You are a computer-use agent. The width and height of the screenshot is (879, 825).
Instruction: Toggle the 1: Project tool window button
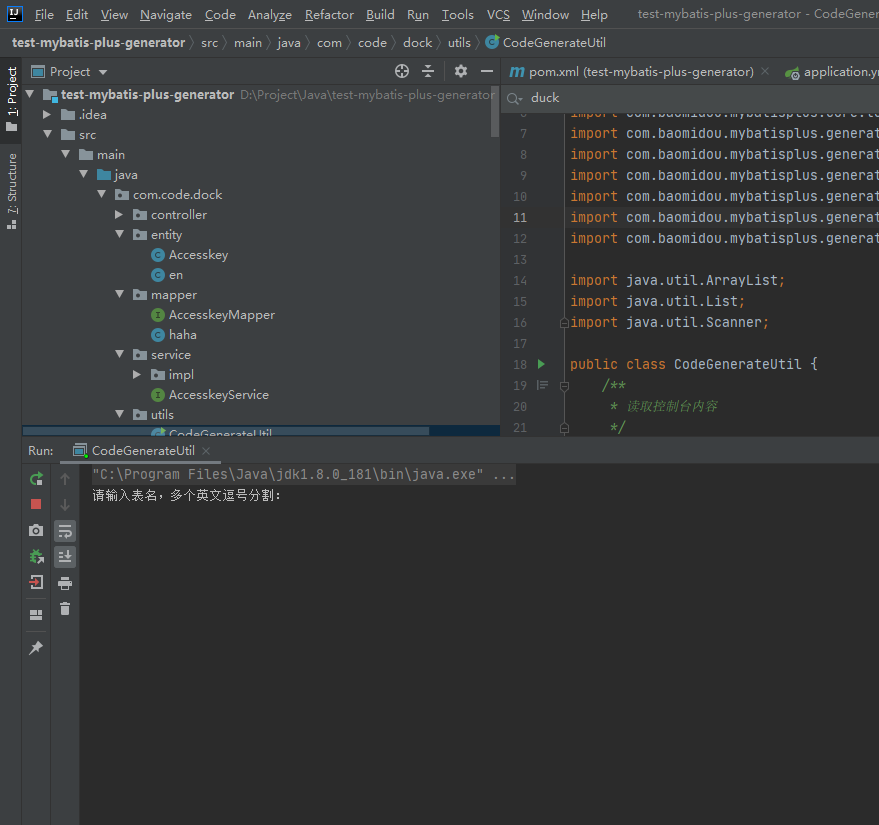click(x=11, y=99)
